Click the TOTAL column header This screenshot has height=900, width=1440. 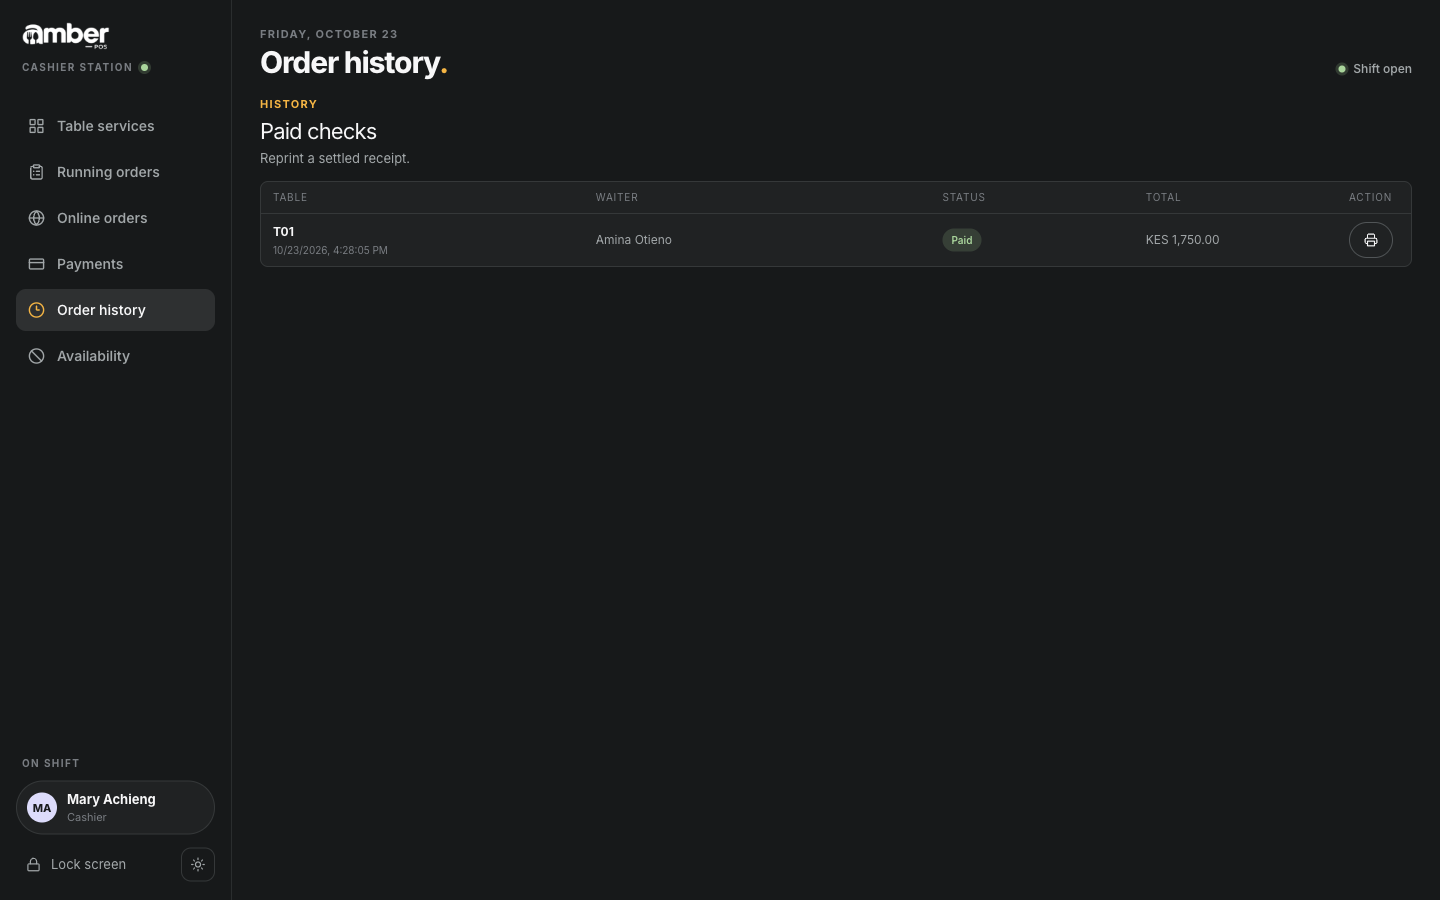point(1163,198)
